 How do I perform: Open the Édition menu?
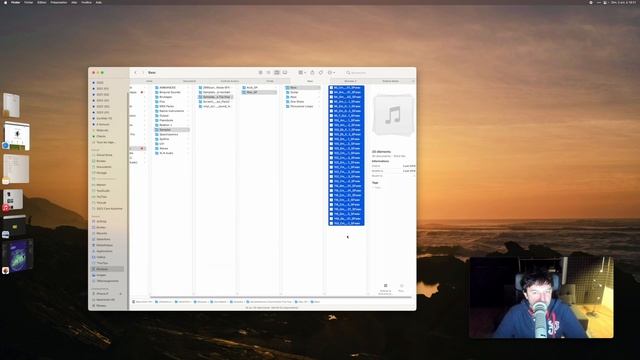pos(42,2)
